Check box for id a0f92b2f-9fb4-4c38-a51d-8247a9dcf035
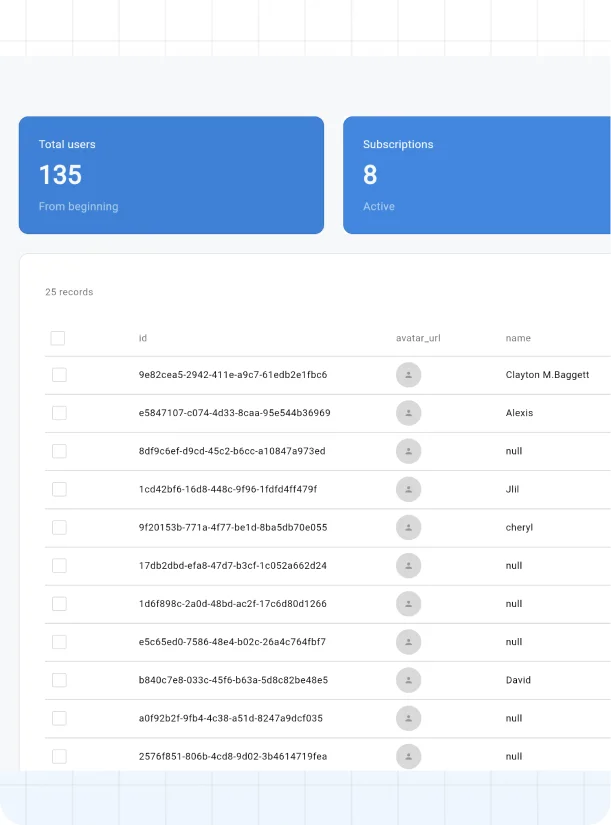611x825 pixels. (x=59, y=718)
